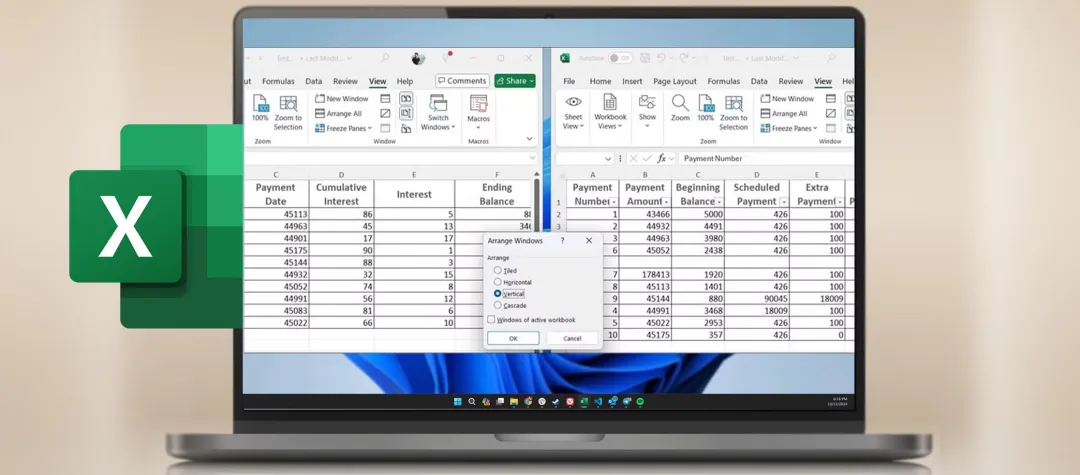1080x475 pixels.
Task: Open the Insert tab in right window
Action: pos(632,81)
